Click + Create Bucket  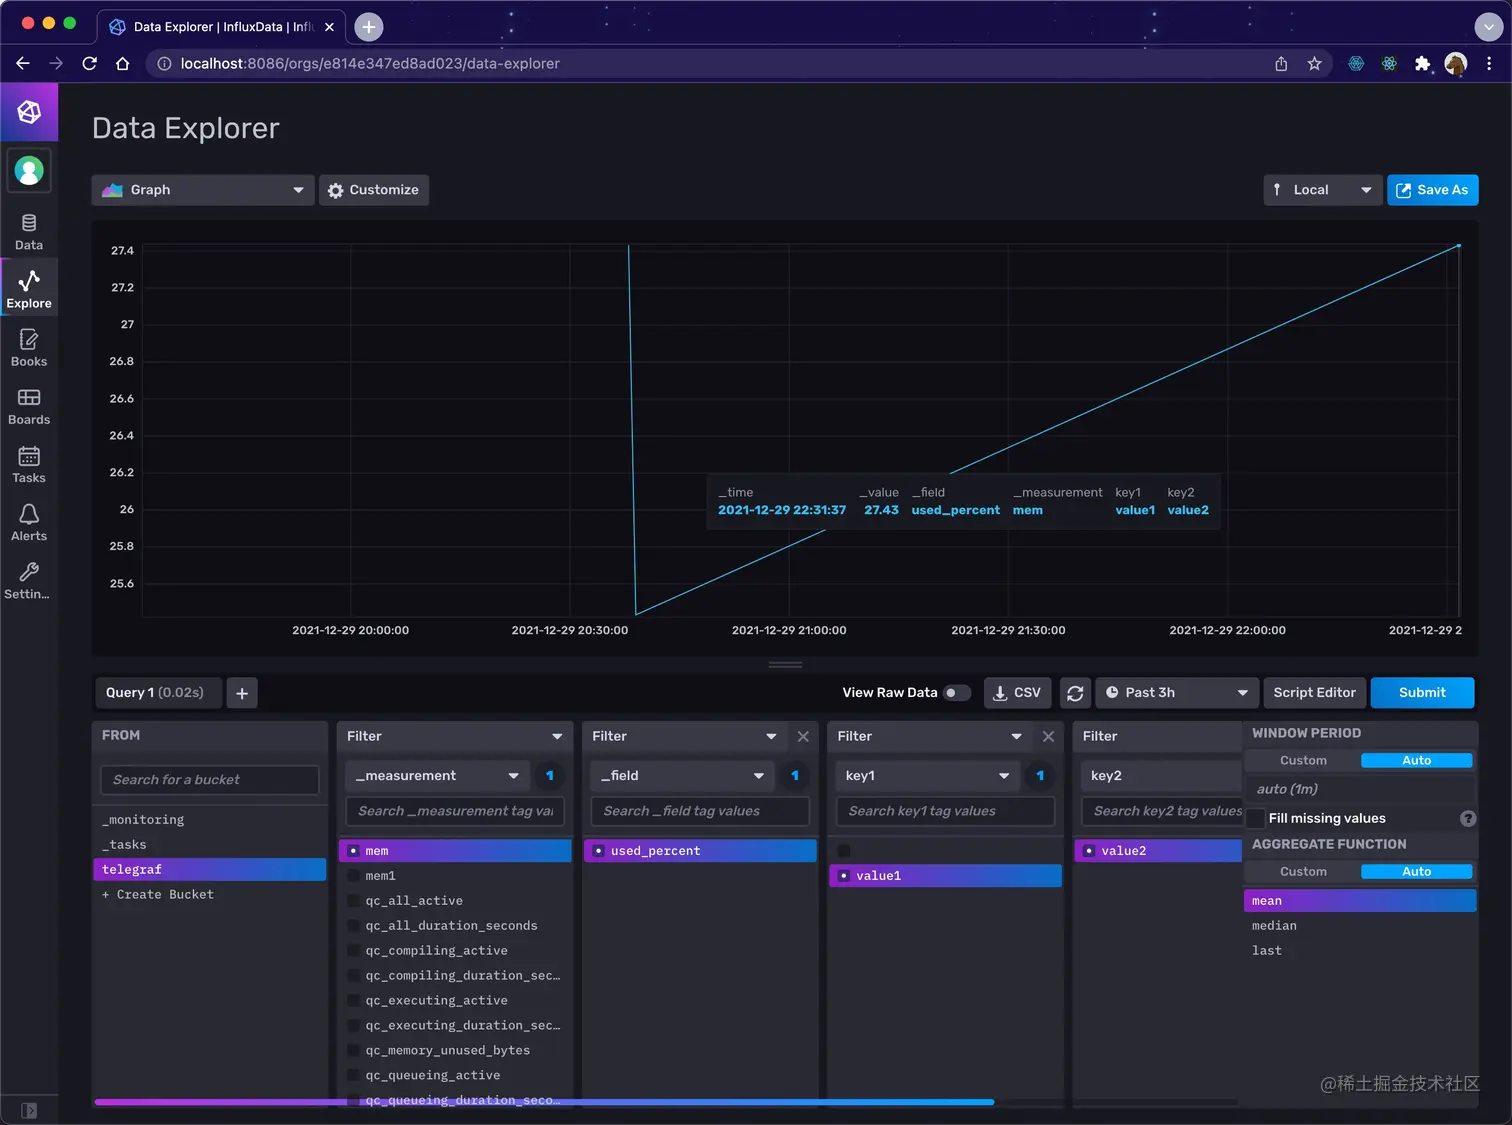coord(158,895)
